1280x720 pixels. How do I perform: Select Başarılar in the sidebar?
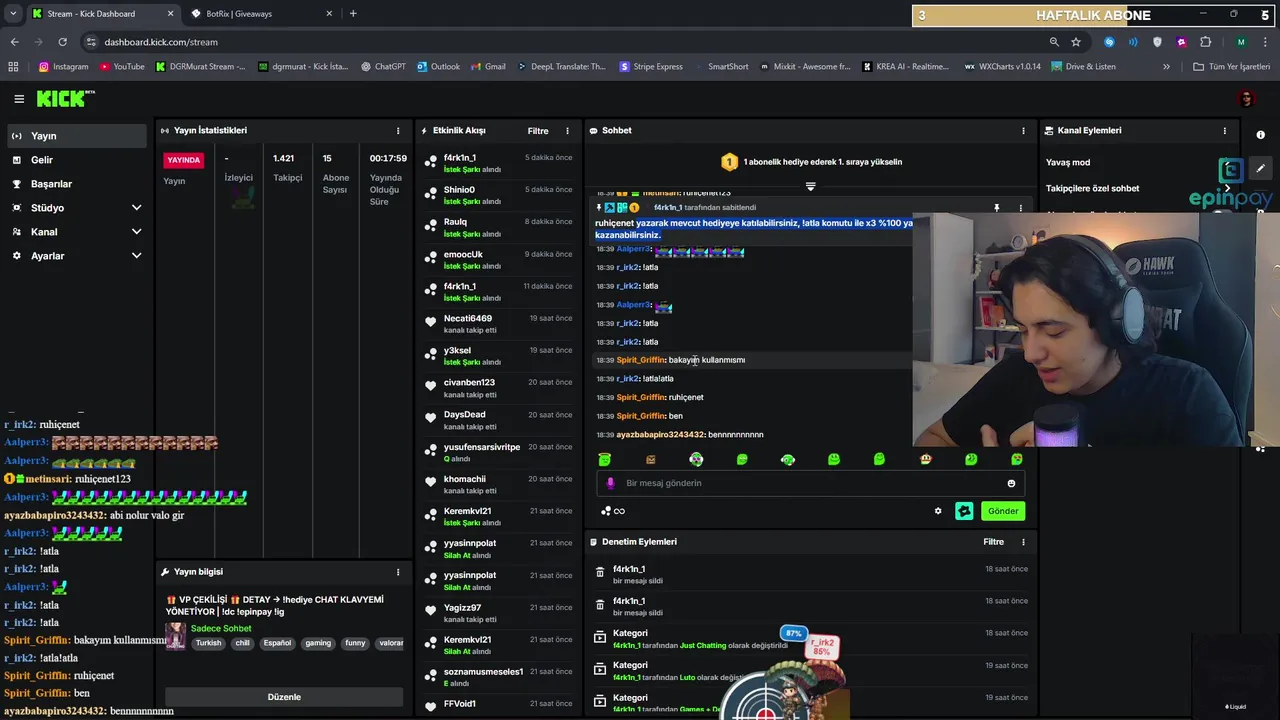[75, 184]
